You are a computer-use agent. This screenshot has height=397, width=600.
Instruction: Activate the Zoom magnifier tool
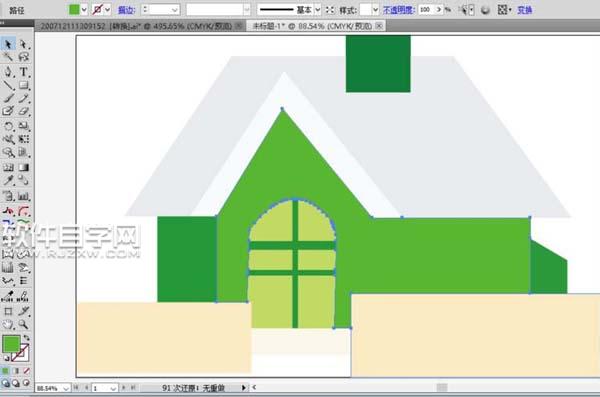[x=24, y=325]
